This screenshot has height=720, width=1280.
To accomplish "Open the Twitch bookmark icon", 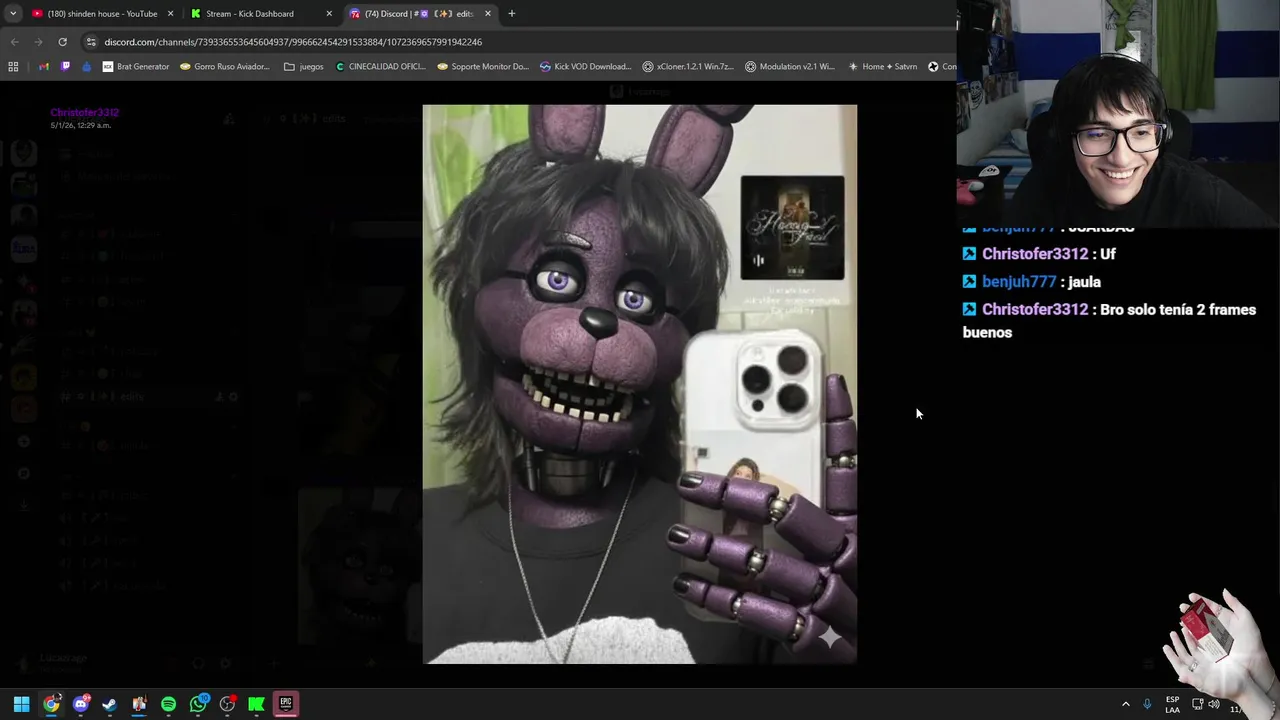I will coord(66,67).
